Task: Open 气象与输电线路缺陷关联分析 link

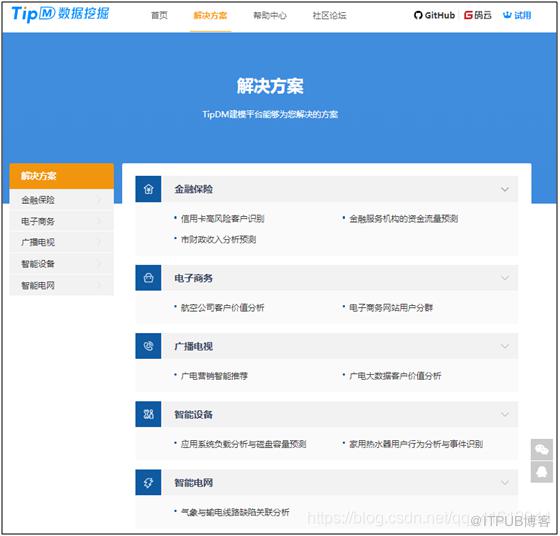Action: (235, 512)
